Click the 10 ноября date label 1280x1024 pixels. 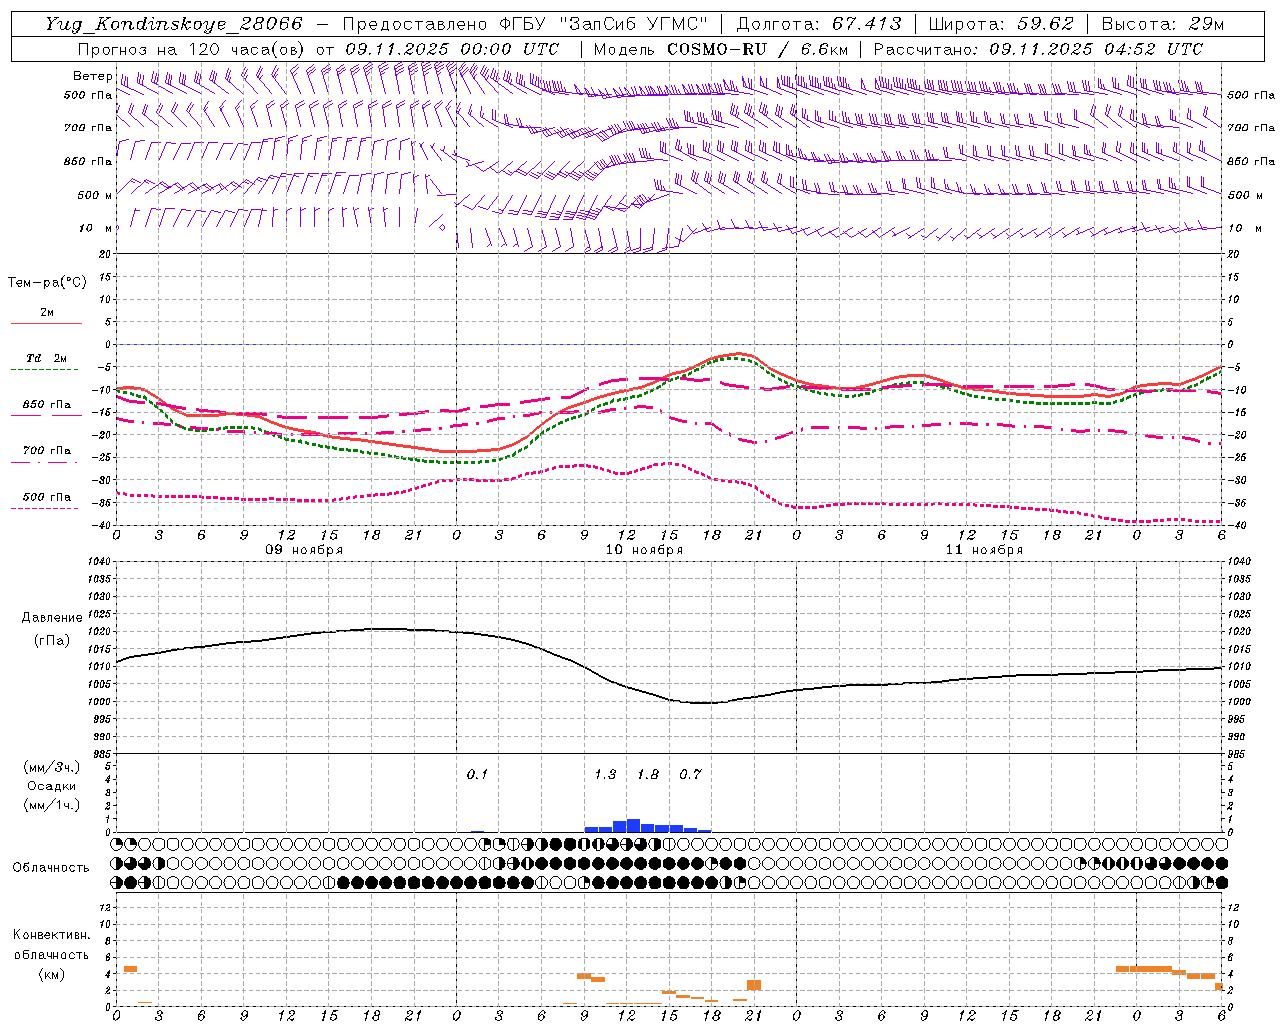[644, 550]
